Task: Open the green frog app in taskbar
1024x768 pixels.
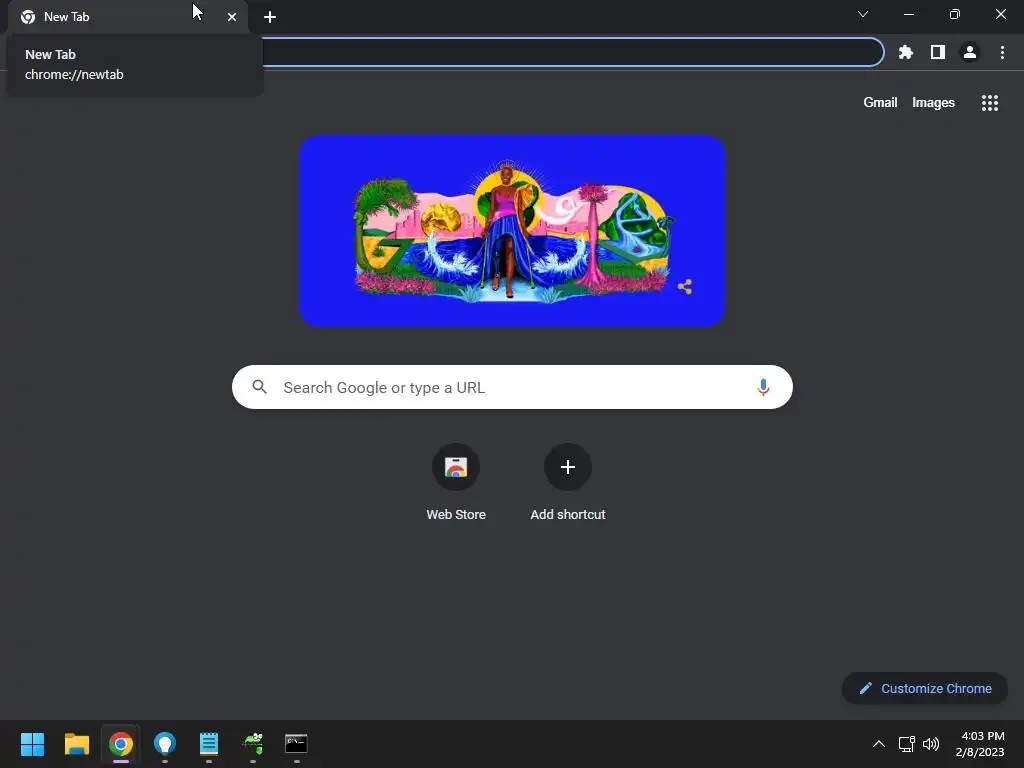Action: click(x=253, y=744)
